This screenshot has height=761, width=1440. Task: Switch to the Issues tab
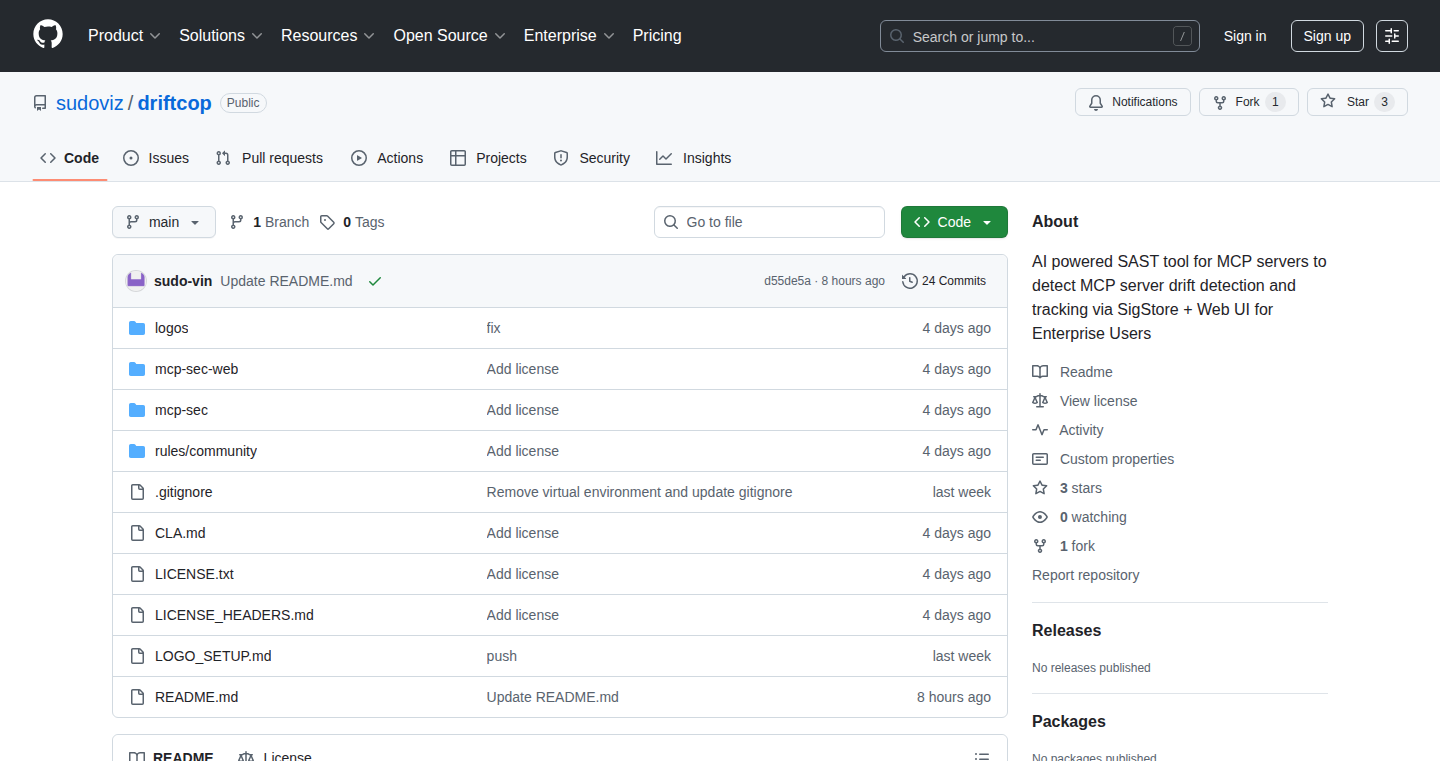point(156,158)
